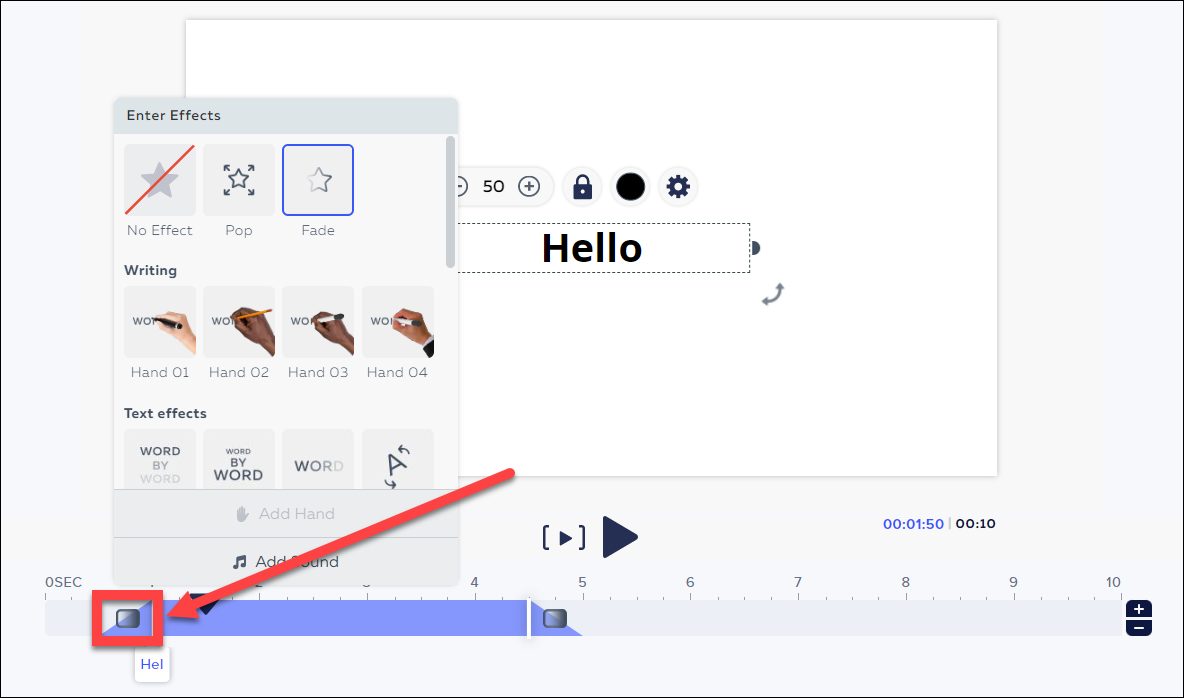The image size is (1184, 698).
Task: Play the animation
Action: pos(619,537)
